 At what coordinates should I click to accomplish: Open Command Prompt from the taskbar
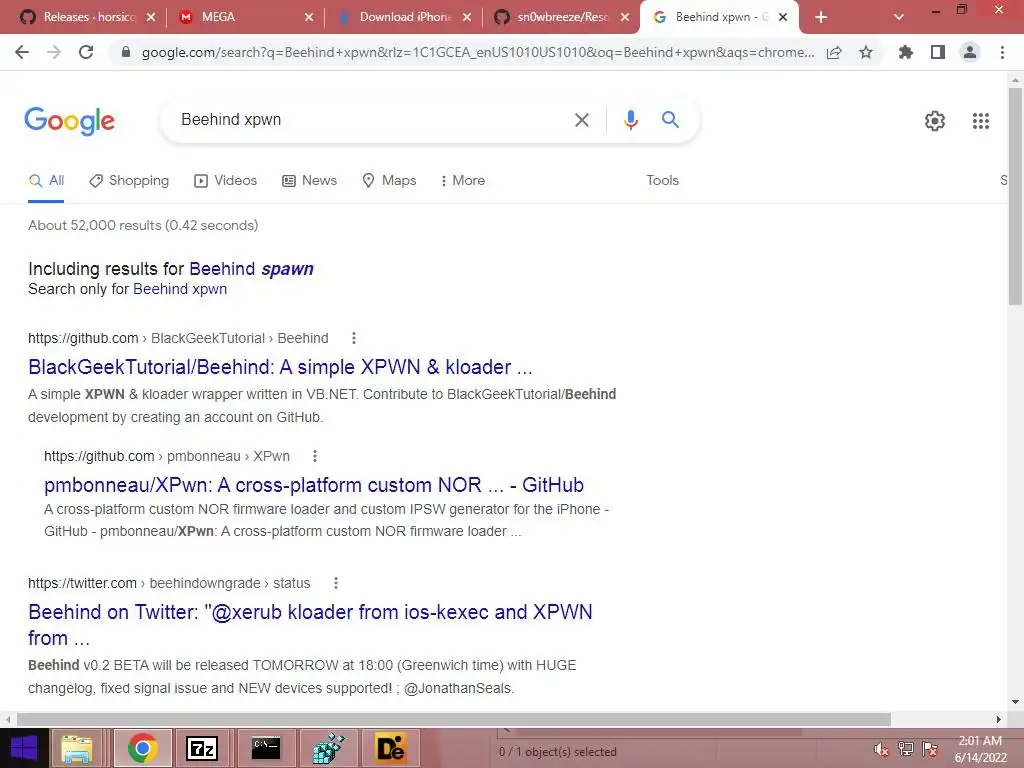point(266,748)
